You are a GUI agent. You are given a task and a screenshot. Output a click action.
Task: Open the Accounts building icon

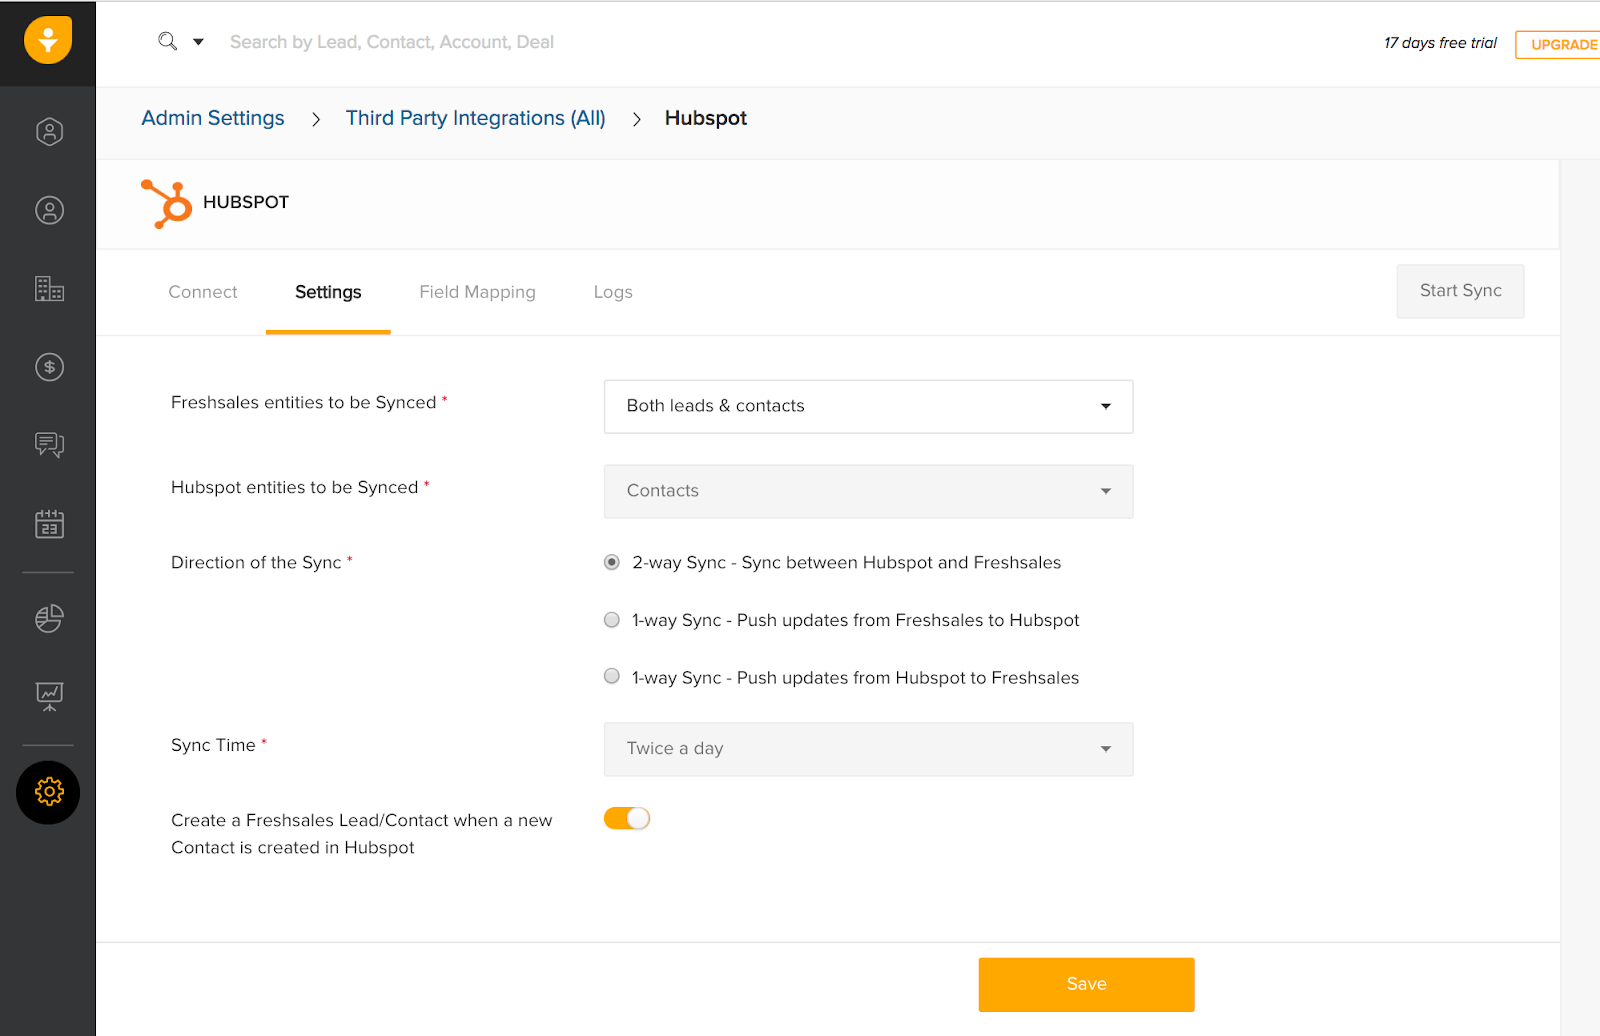point(49,289)
